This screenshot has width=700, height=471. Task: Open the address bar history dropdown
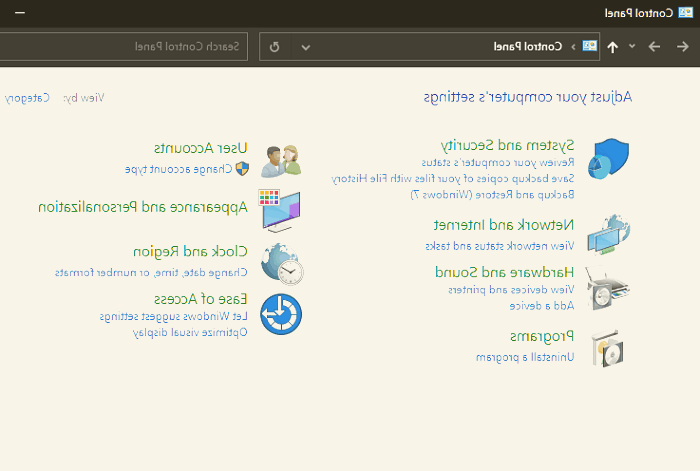(x=306, y=46)
